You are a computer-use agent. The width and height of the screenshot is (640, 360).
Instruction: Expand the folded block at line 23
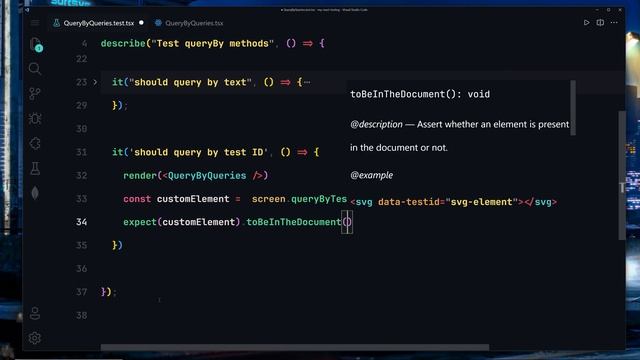point(95,82)
